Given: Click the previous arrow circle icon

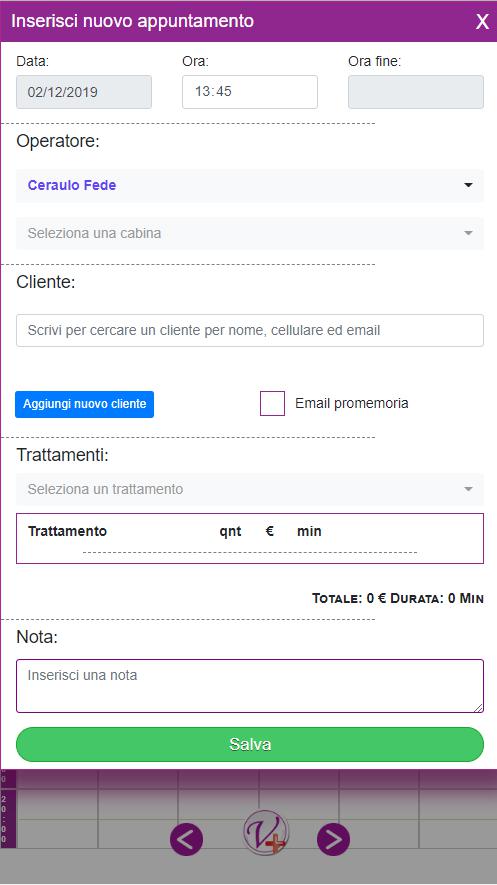Looking at the screenshot, I should [186, 839].
